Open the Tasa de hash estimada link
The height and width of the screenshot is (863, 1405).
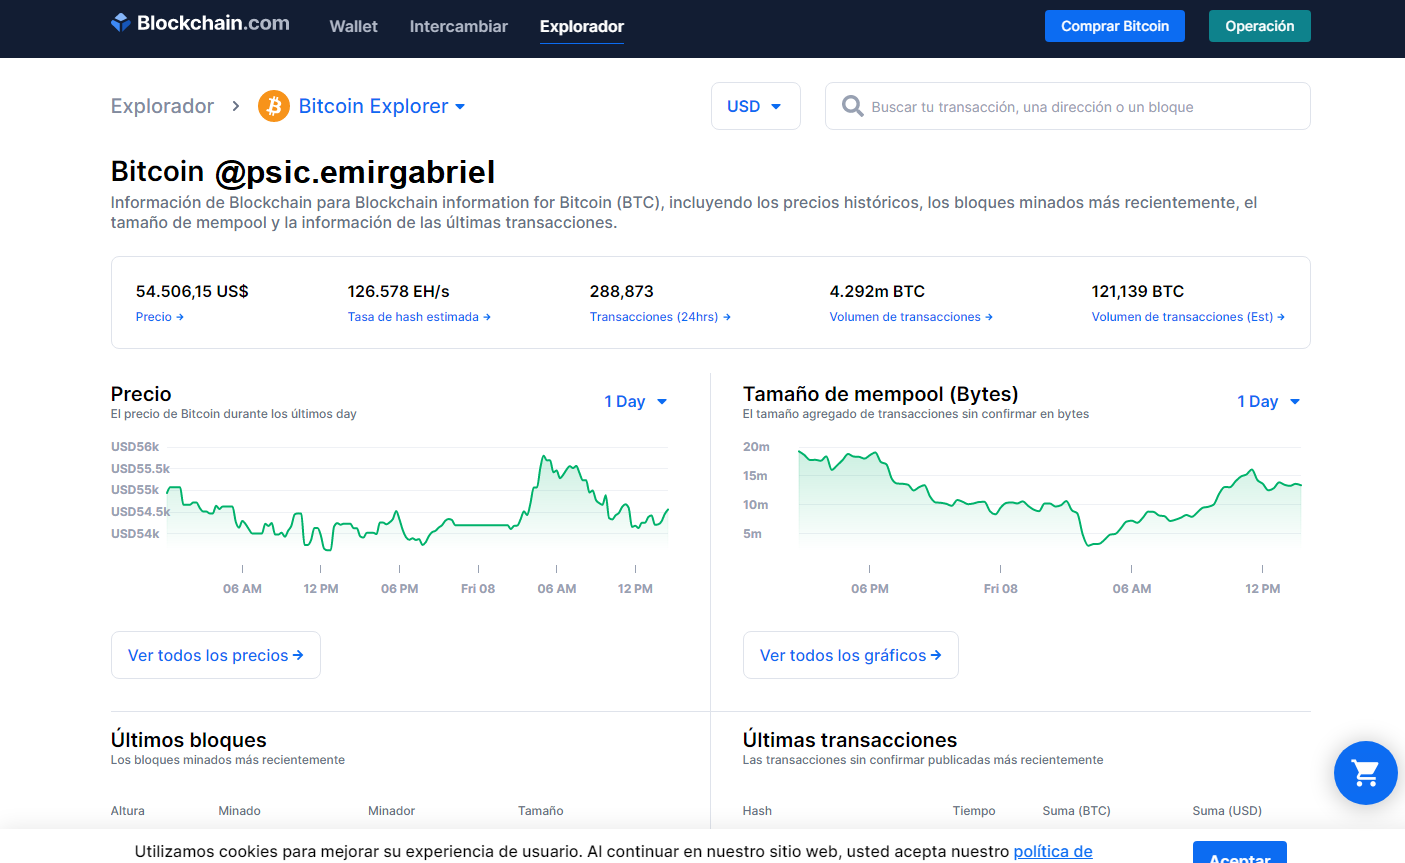tap(419, 317)
